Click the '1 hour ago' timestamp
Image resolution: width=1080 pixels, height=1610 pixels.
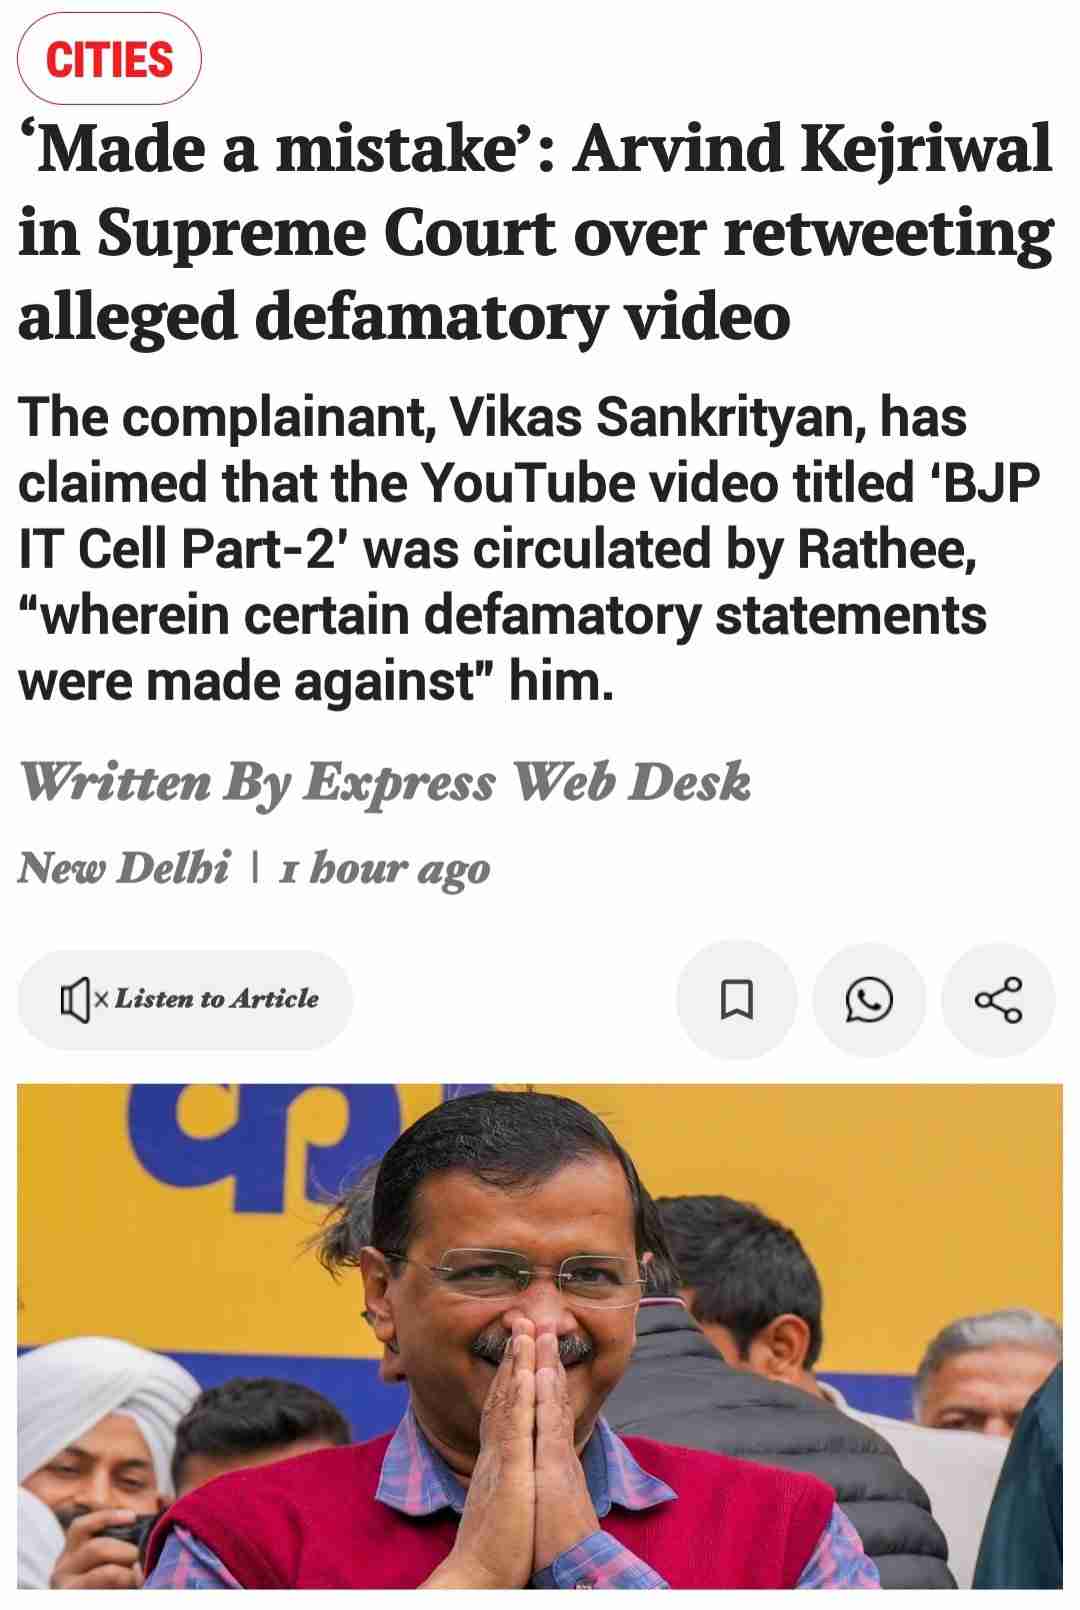coord(385,870)
